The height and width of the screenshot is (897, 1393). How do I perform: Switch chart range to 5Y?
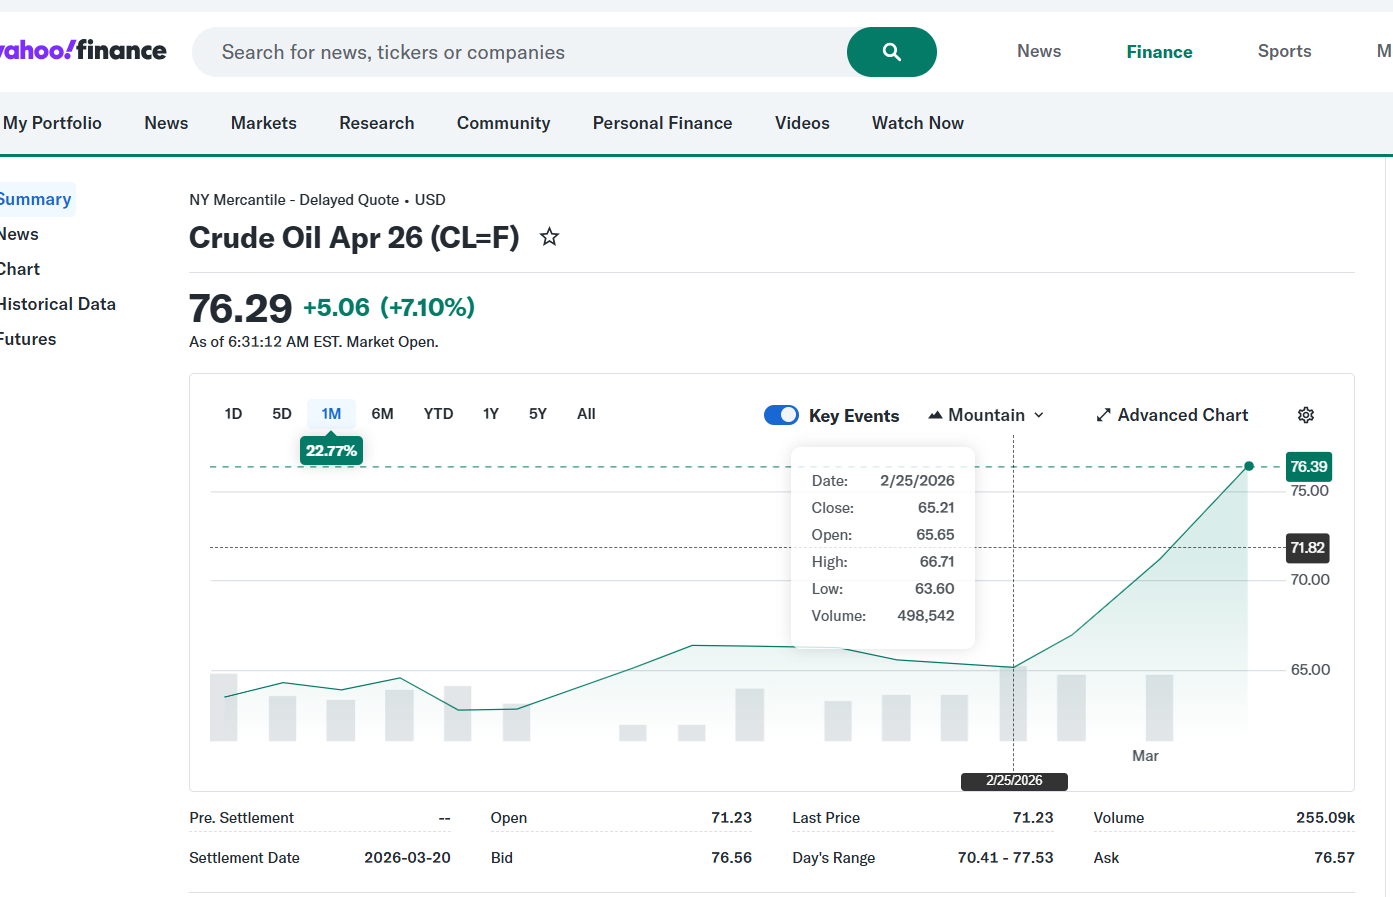point(538,414)
